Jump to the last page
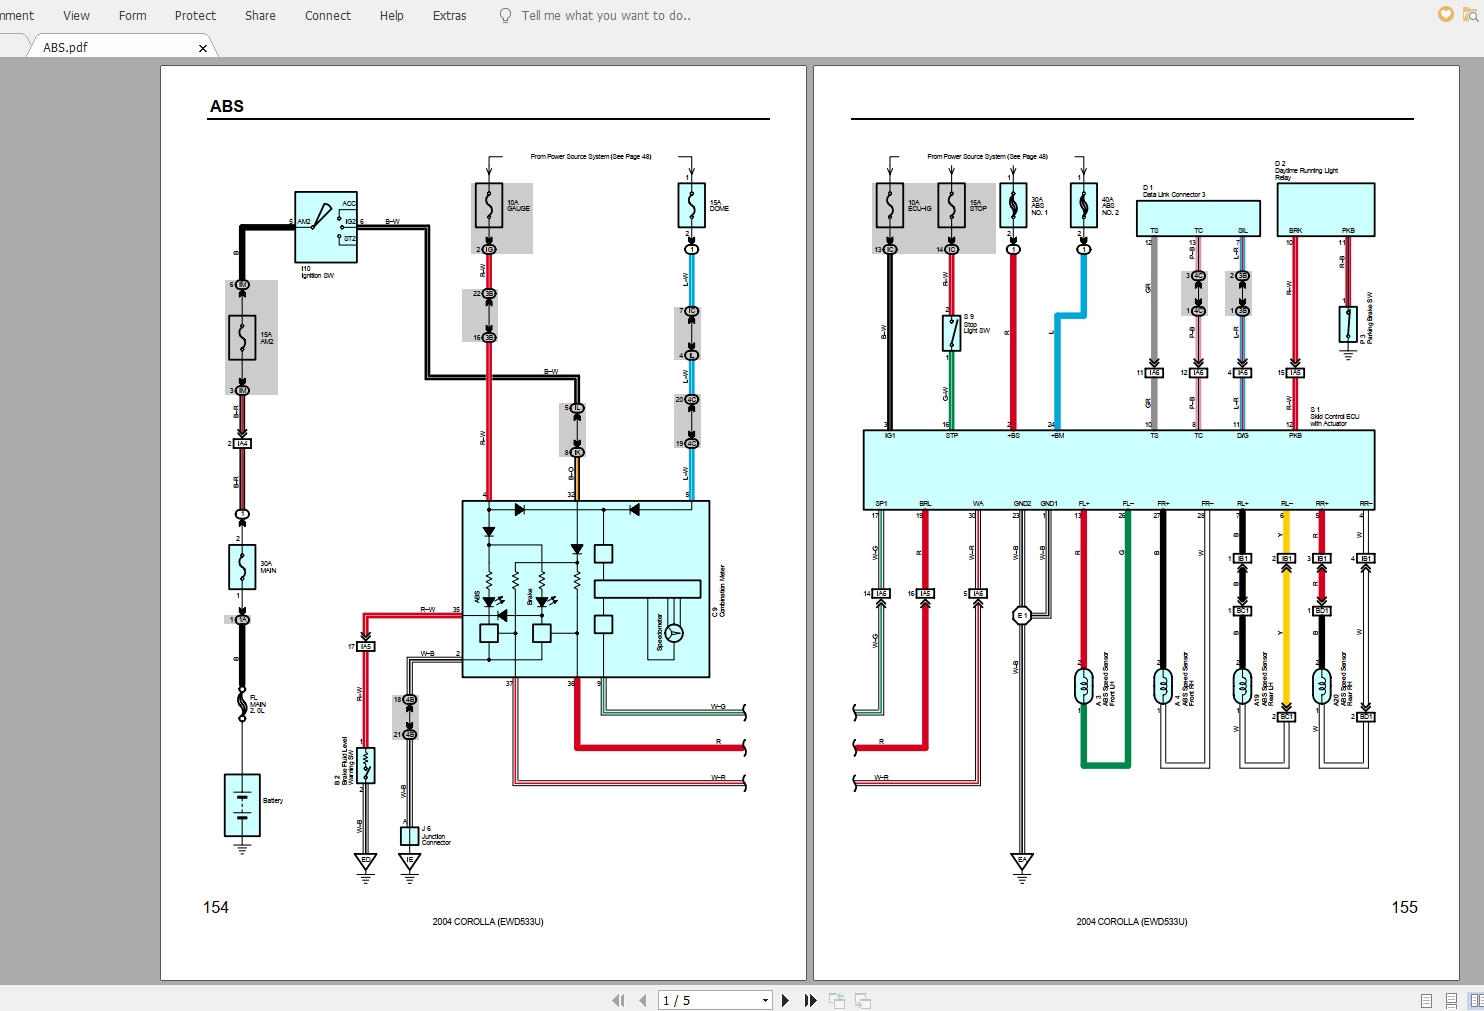This screenshot has height=1011, width=1484. [x=810, y=1000]
